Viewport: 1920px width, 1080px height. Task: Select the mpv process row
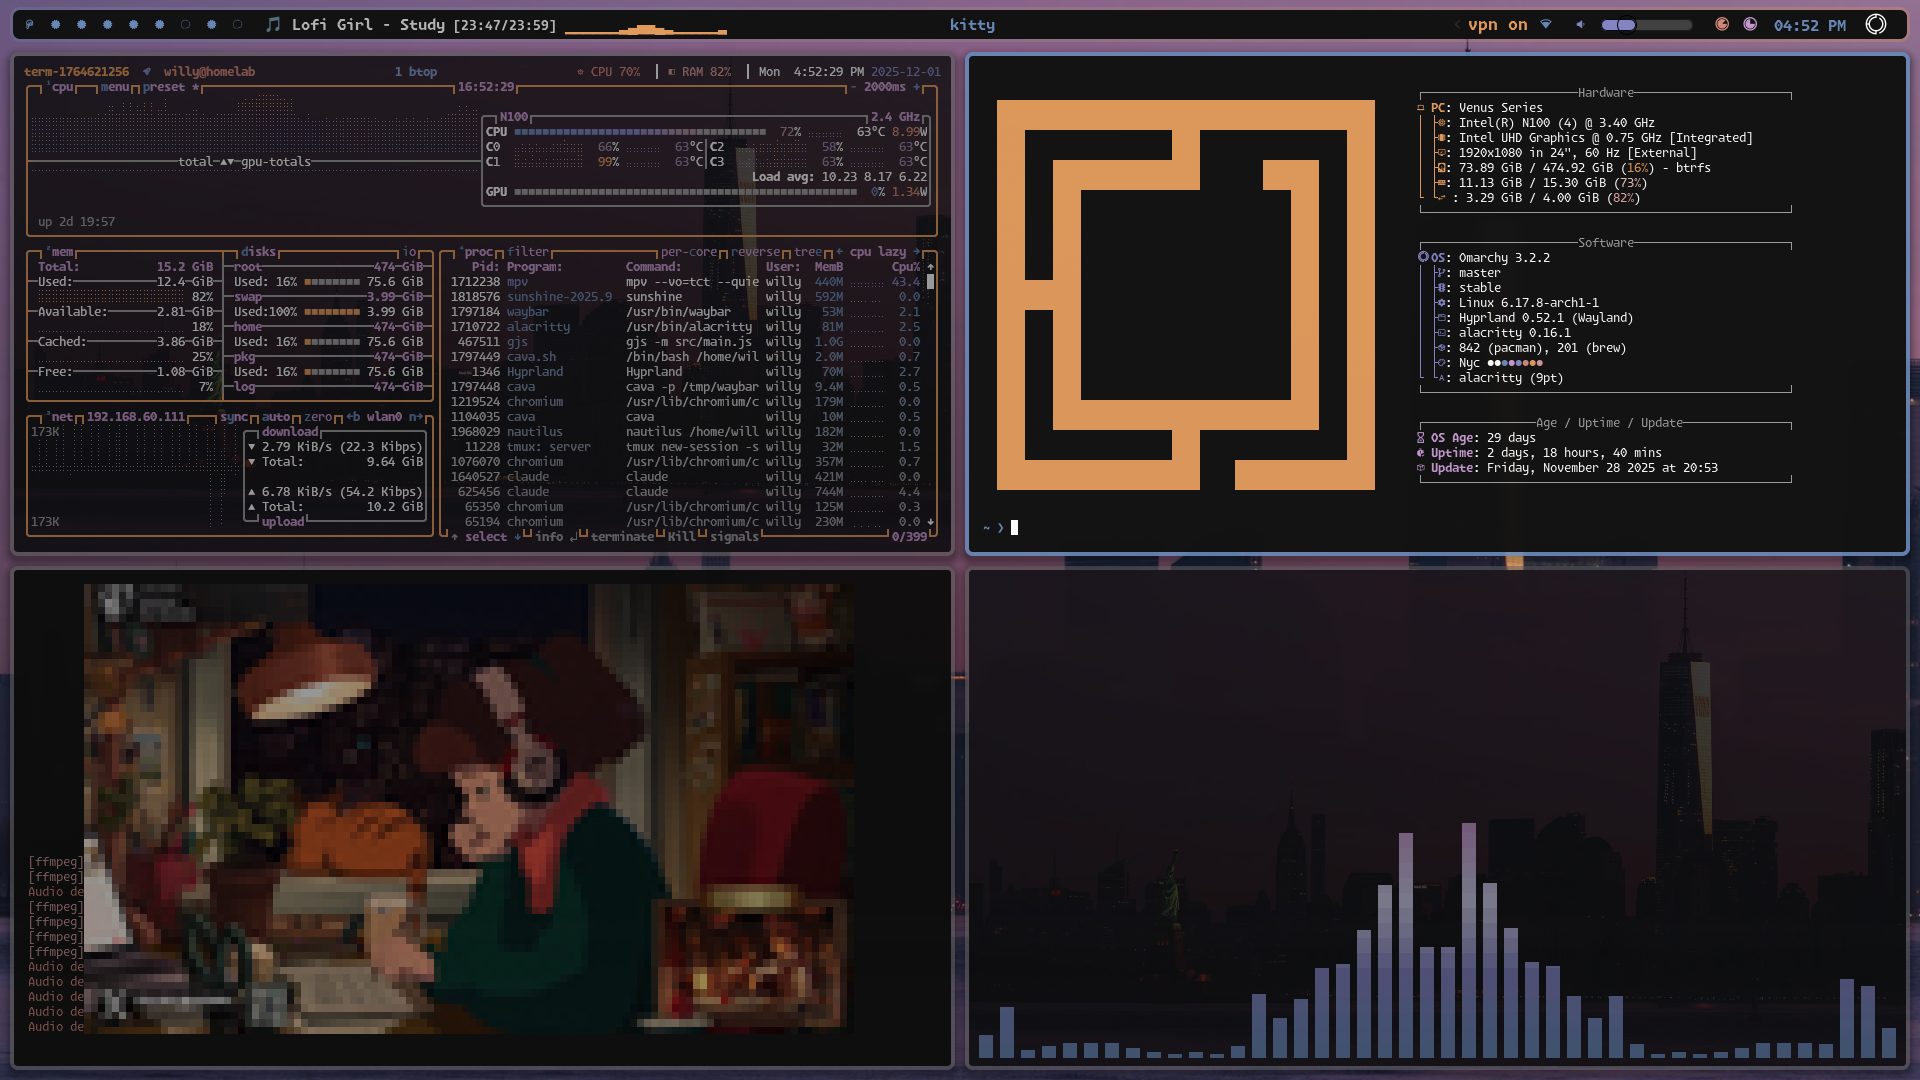685,282
